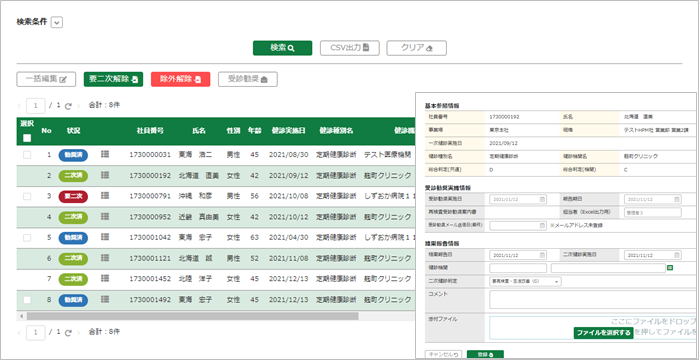The image size is (699, 360).
Task: Check the selection box for row 3
Action: point(27,196)
